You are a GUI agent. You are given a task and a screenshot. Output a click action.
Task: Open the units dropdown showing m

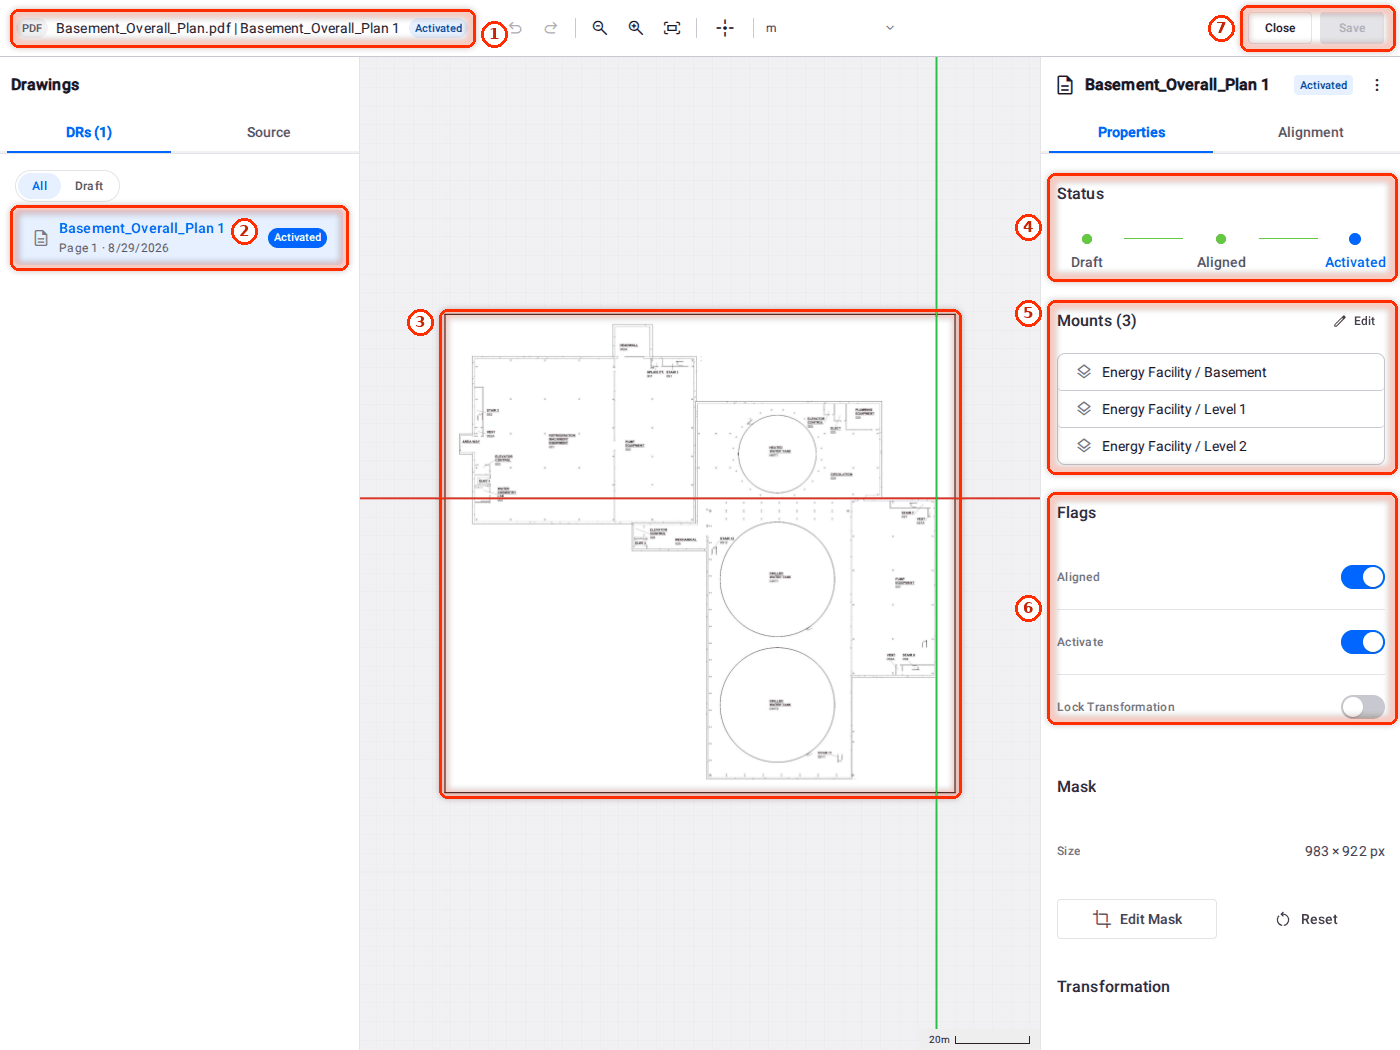829,28
